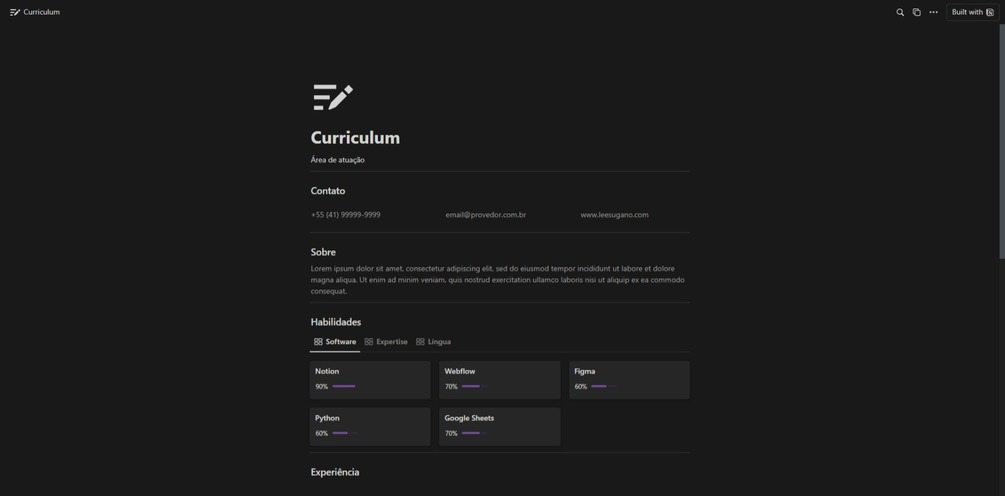
Task: Select the Software tab
Action: click(x=335, y=342)
